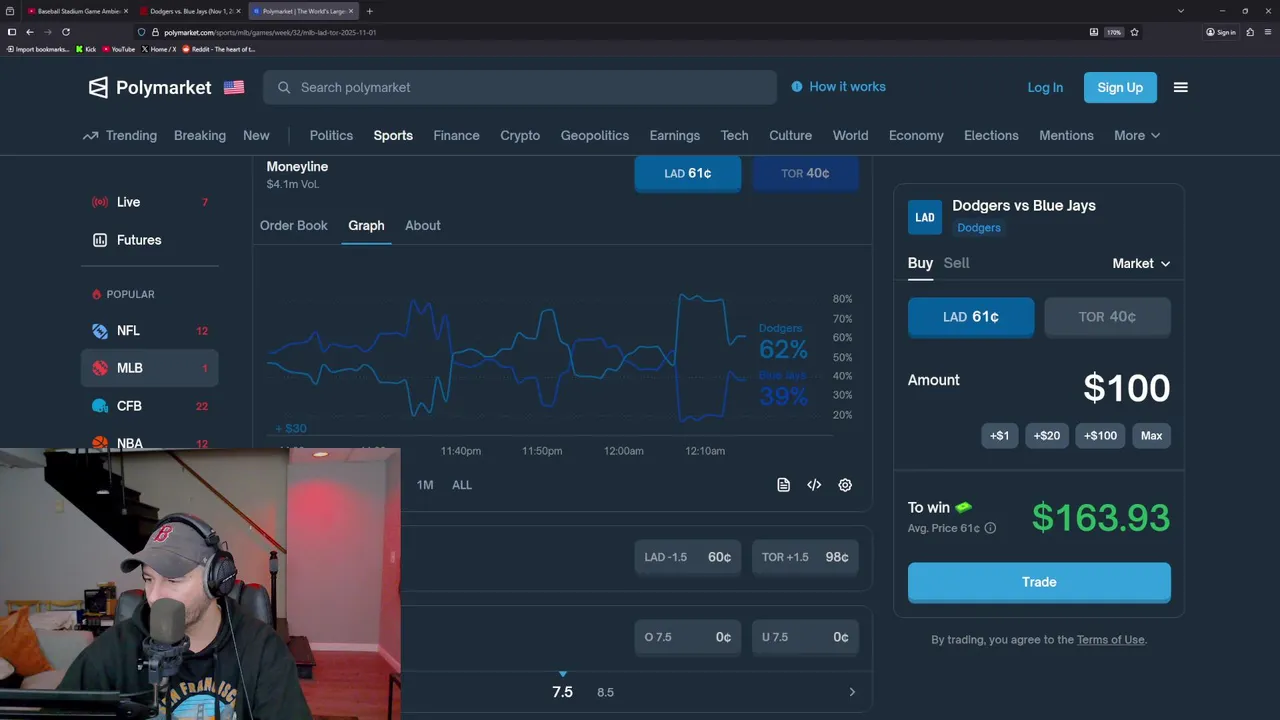Viewport: 1280px width, 720px height.
Task: Open the browser extensions icon
Action: [x=1250, y=32]
